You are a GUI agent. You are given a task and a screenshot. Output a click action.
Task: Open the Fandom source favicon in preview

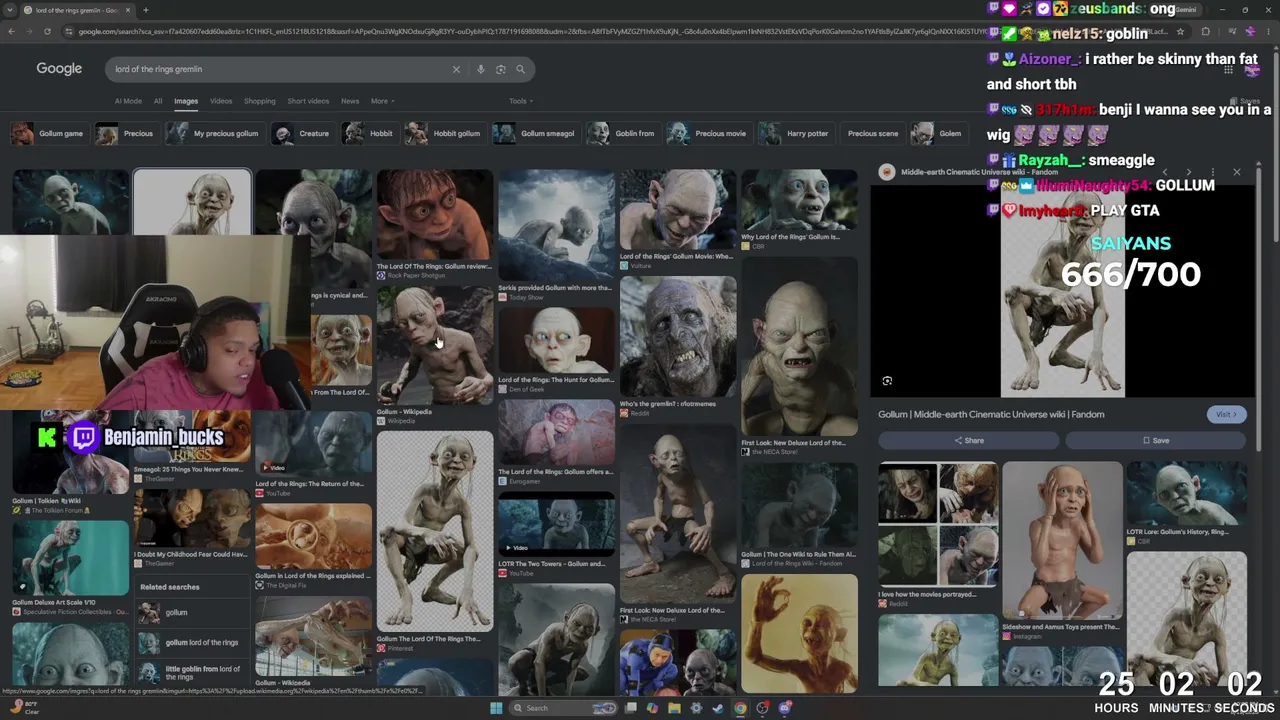pos(886,172)
